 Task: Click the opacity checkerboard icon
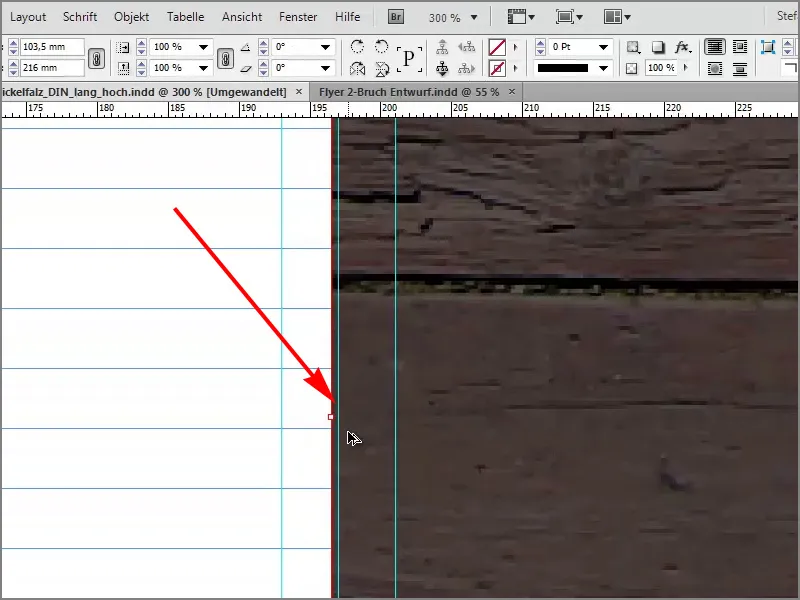coord(632,68)
